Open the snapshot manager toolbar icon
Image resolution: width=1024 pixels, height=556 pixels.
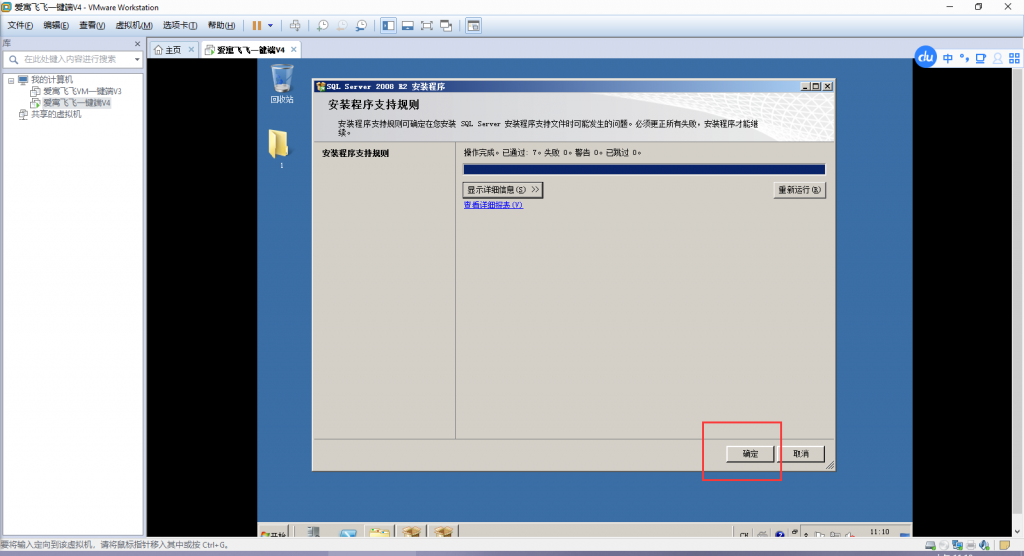pyautogui.click(x=361, y=25)
